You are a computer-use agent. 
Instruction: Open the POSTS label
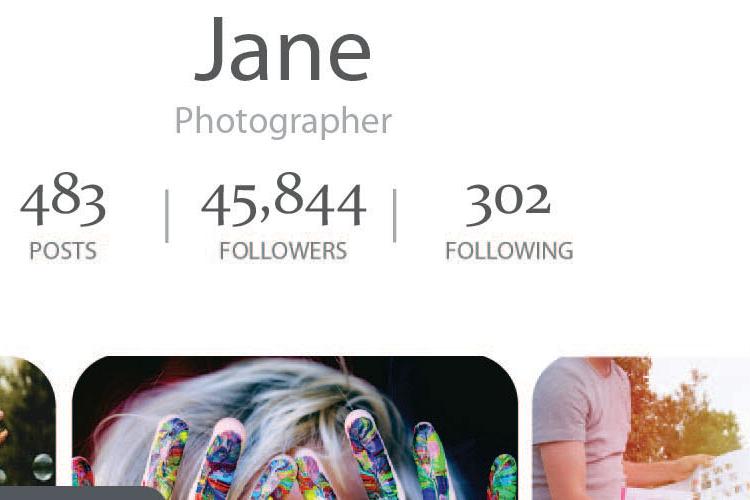tap(63, 251)
